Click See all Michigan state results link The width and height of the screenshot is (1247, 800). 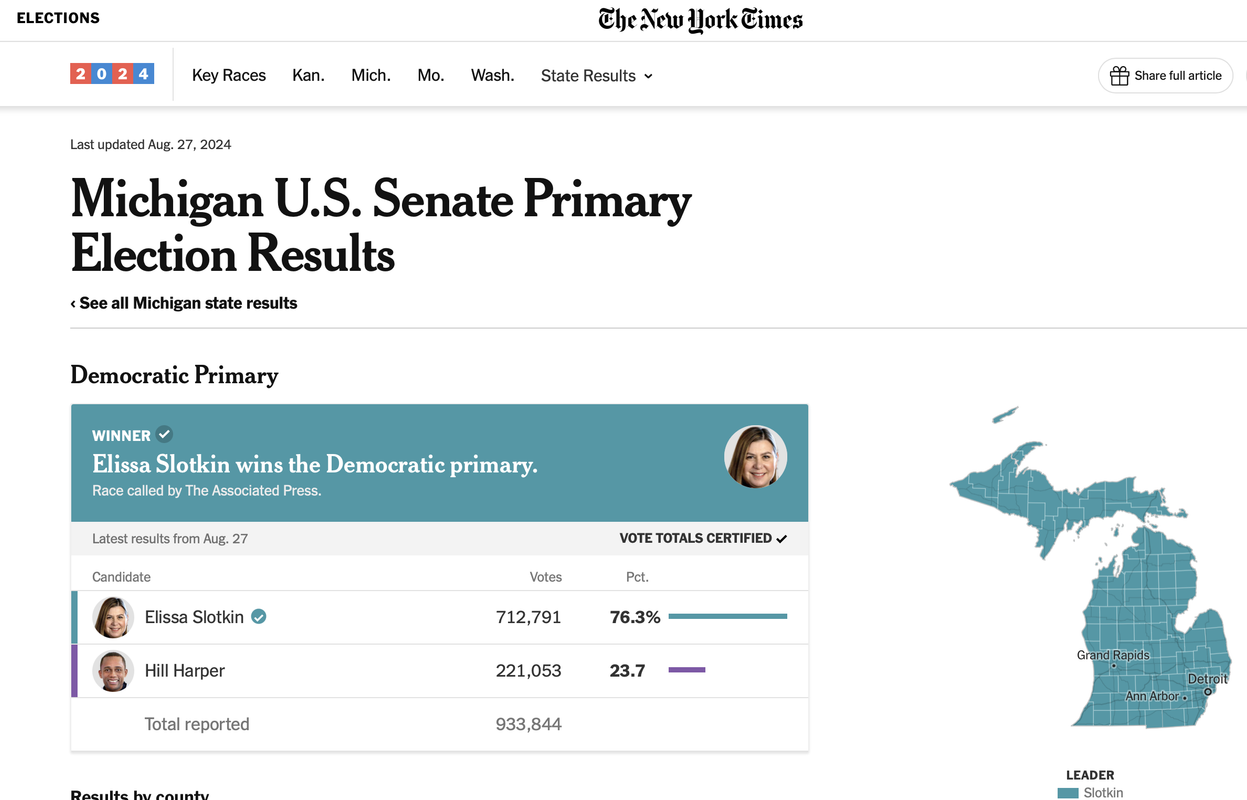[x=184, y=303]
